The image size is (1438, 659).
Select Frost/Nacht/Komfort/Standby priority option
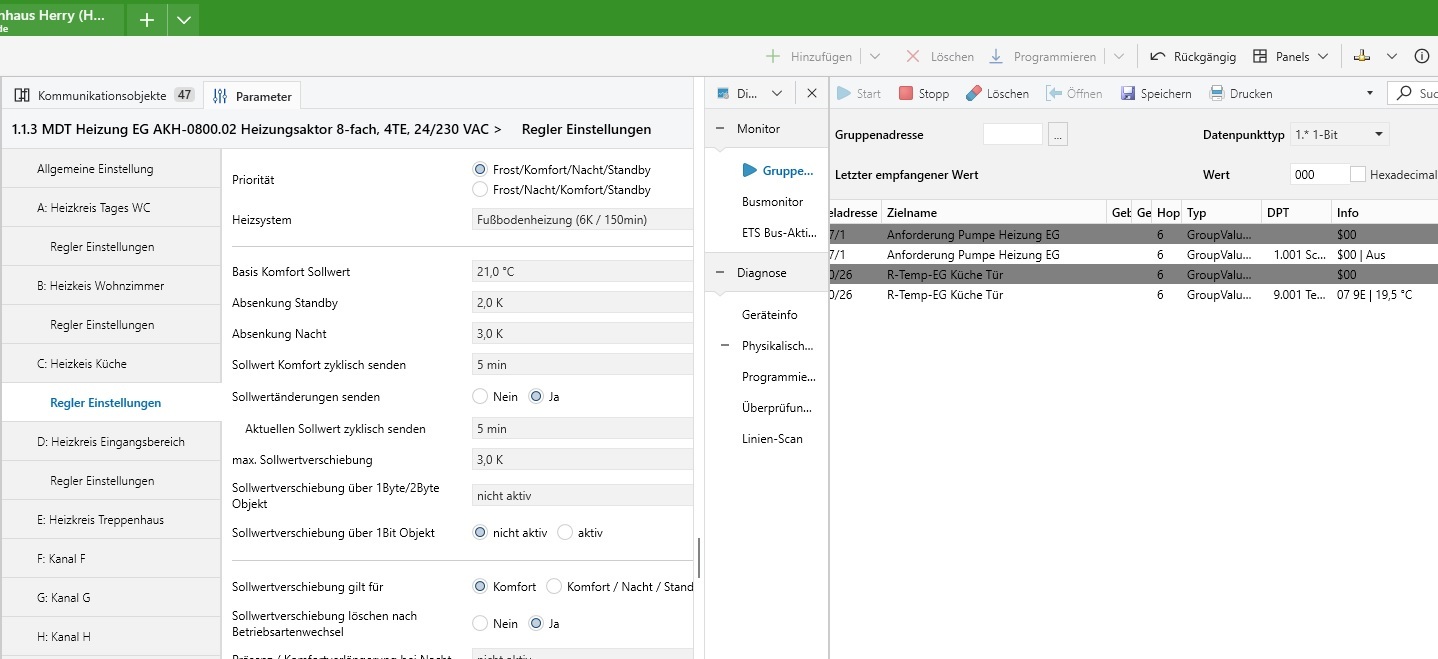click(x=480, y=189)
